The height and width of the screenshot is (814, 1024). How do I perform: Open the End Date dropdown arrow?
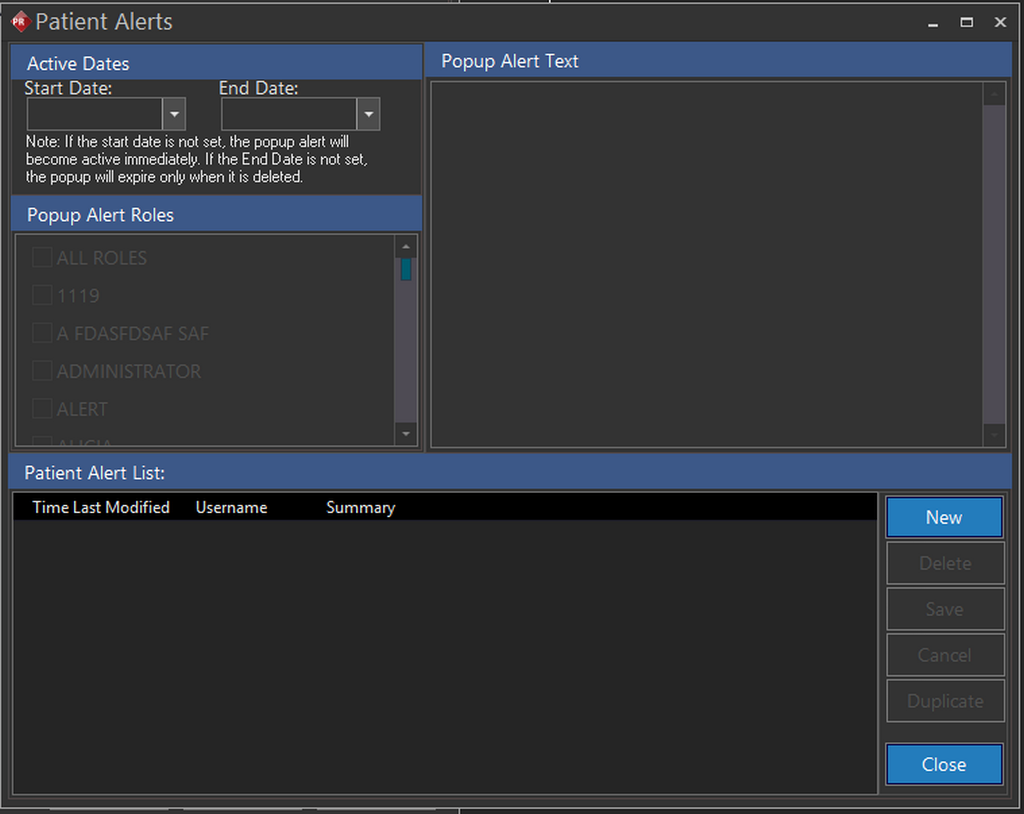pos(368,114)
